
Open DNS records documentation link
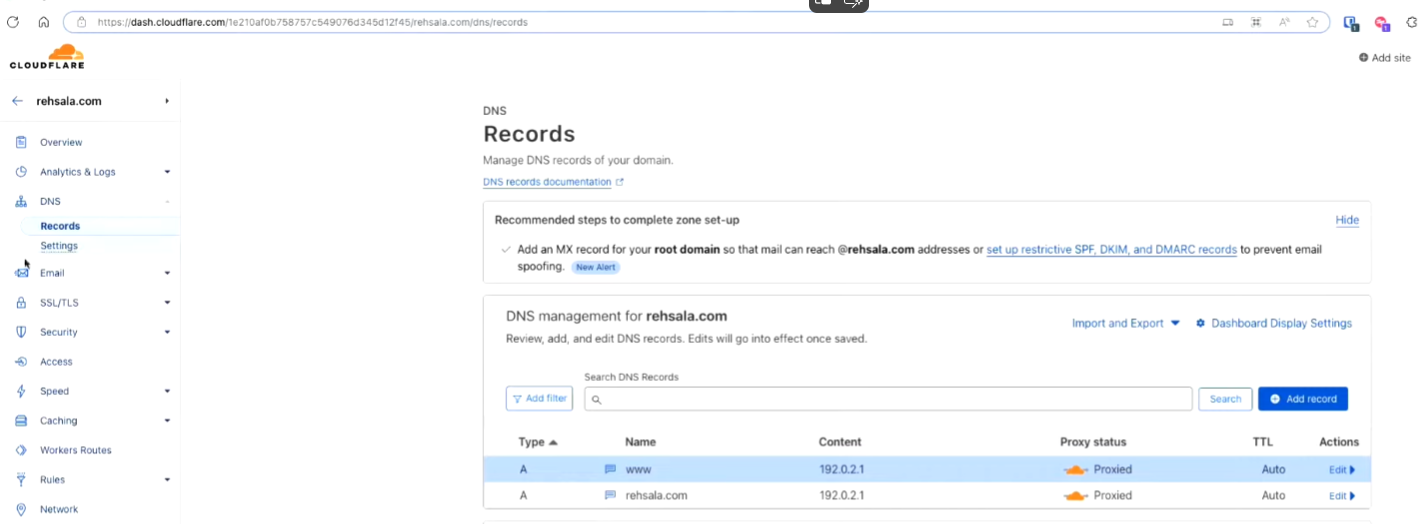(547, 182)
